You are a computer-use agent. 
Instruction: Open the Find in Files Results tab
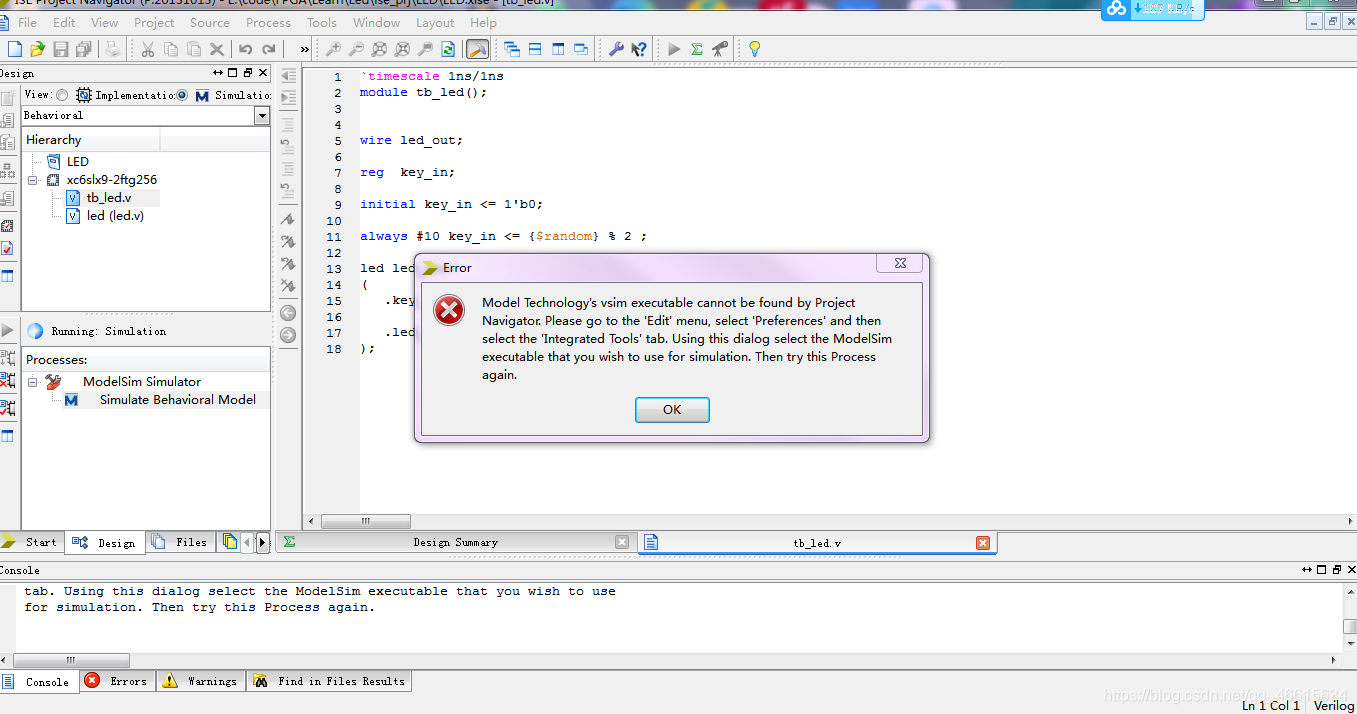click(x=329, y=681)
